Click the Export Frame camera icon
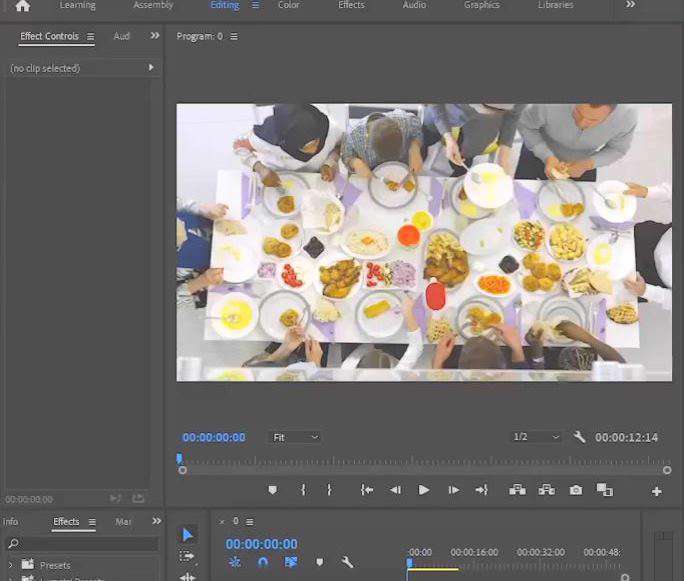 point(576,490)
